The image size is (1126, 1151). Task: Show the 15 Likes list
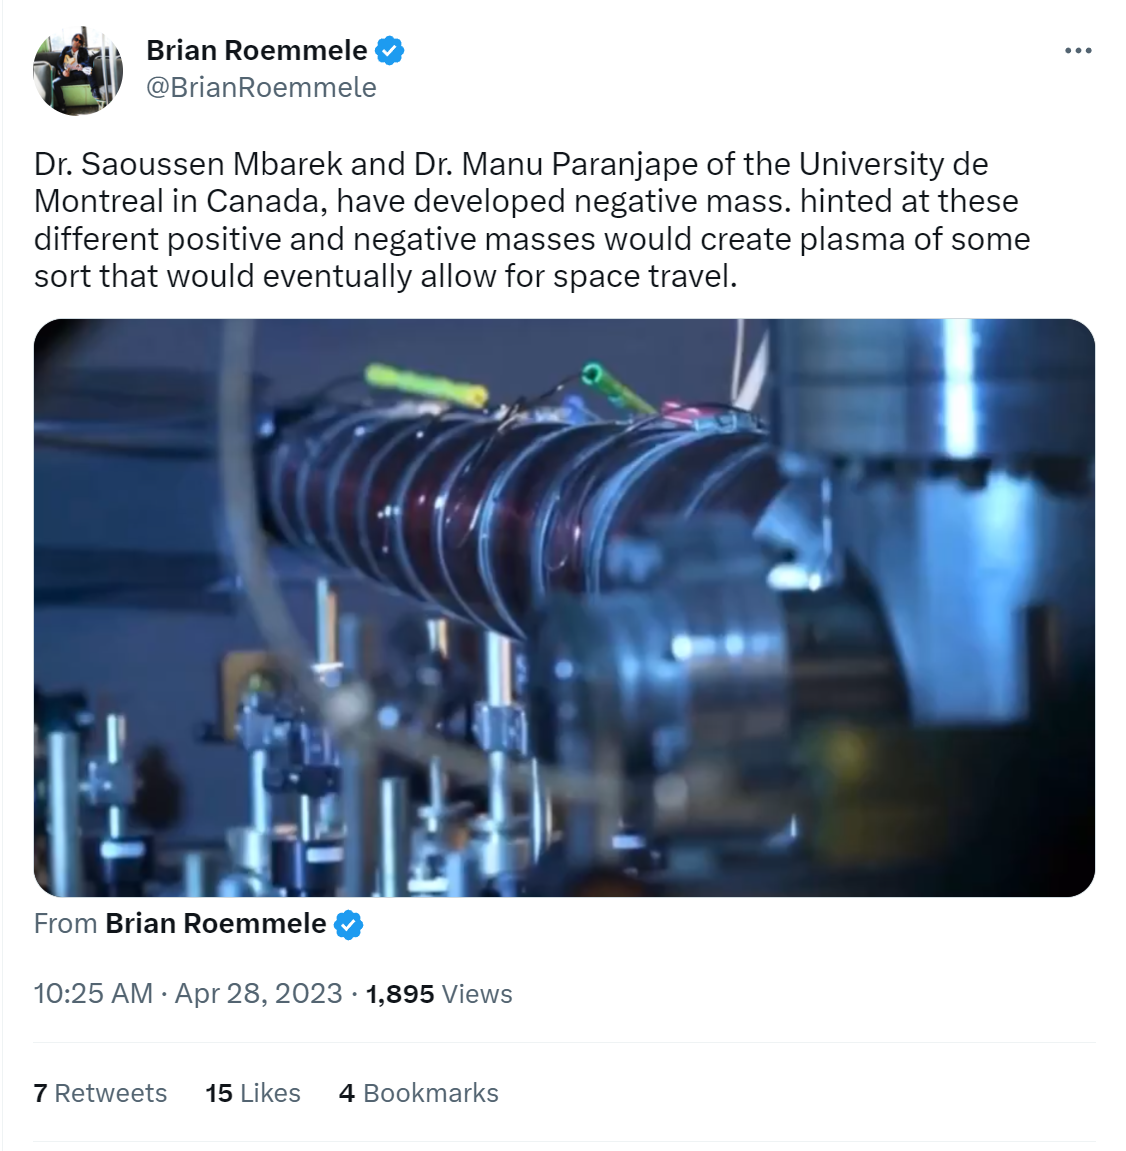point(253,1092)
